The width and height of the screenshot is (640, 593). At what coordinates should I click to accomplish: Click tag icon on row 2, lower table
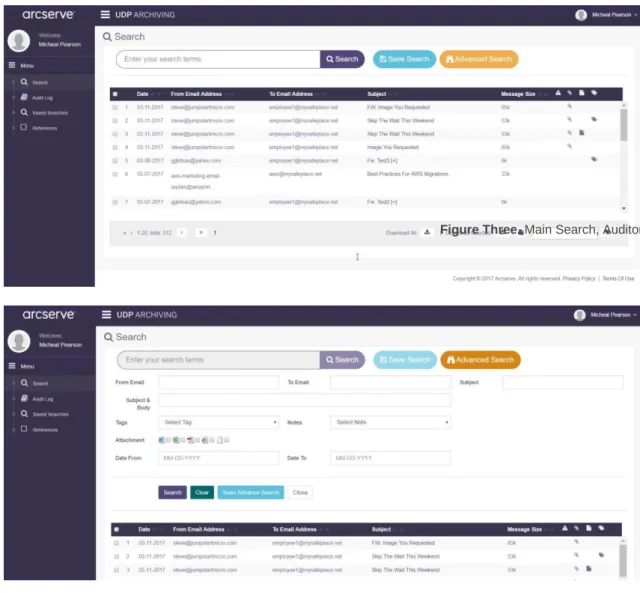[x=601, y=555]
